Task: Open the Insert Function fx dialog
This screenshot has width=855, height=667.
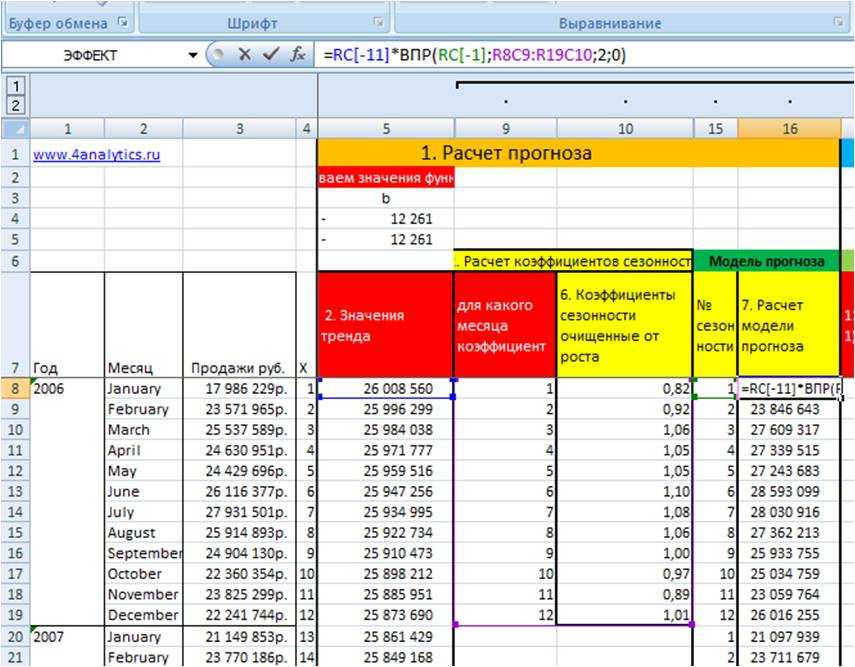Action: pos(297,56)
